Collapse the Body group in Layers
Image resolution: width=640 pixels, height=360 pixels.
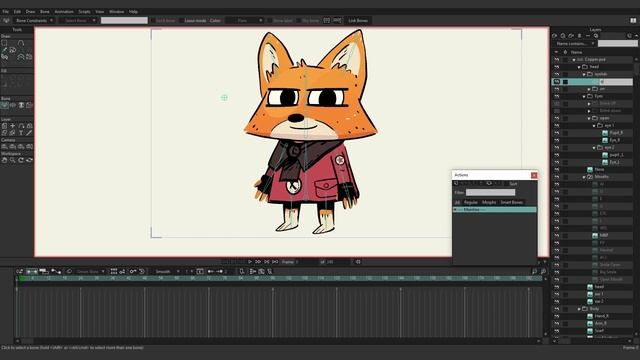(579, 309)
